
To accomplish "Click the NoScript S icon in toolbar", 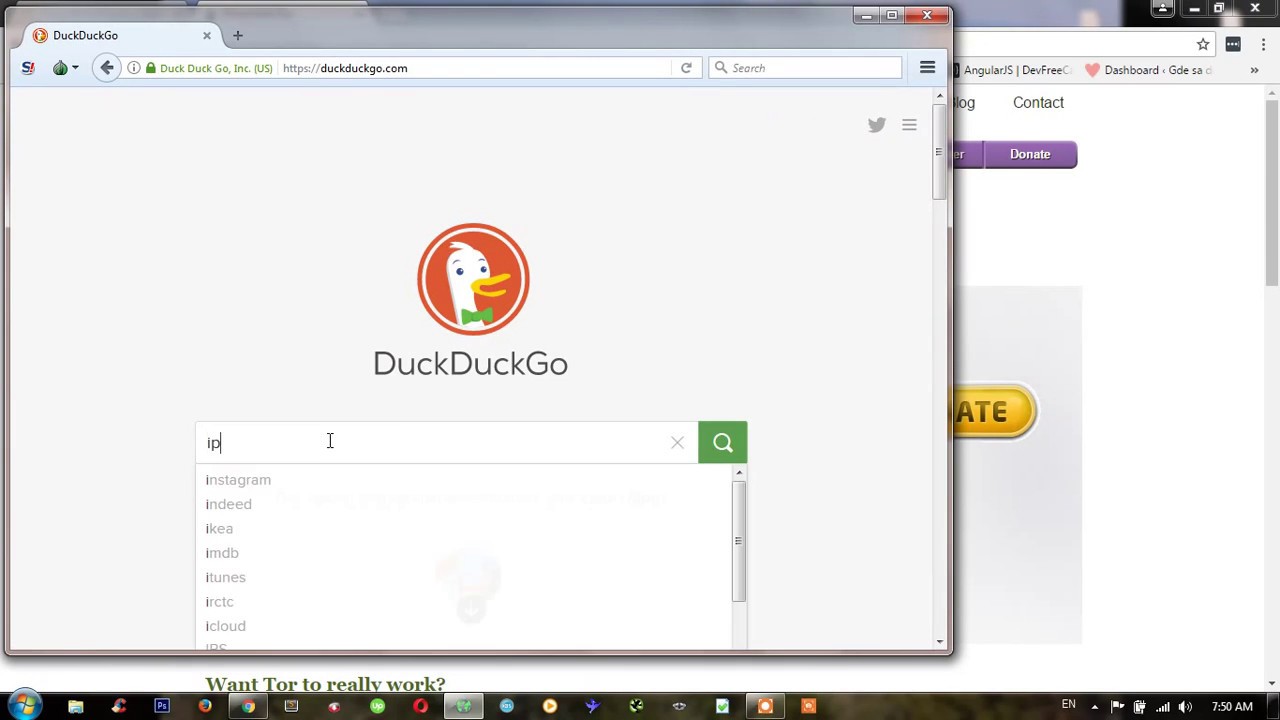I will [x=28, y=68].
